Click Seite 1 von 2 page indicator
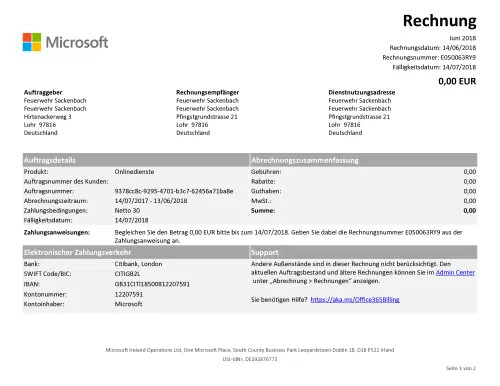The width and height of the screenshot is (500, 386). pyautogui.click(x=461, y=368)
